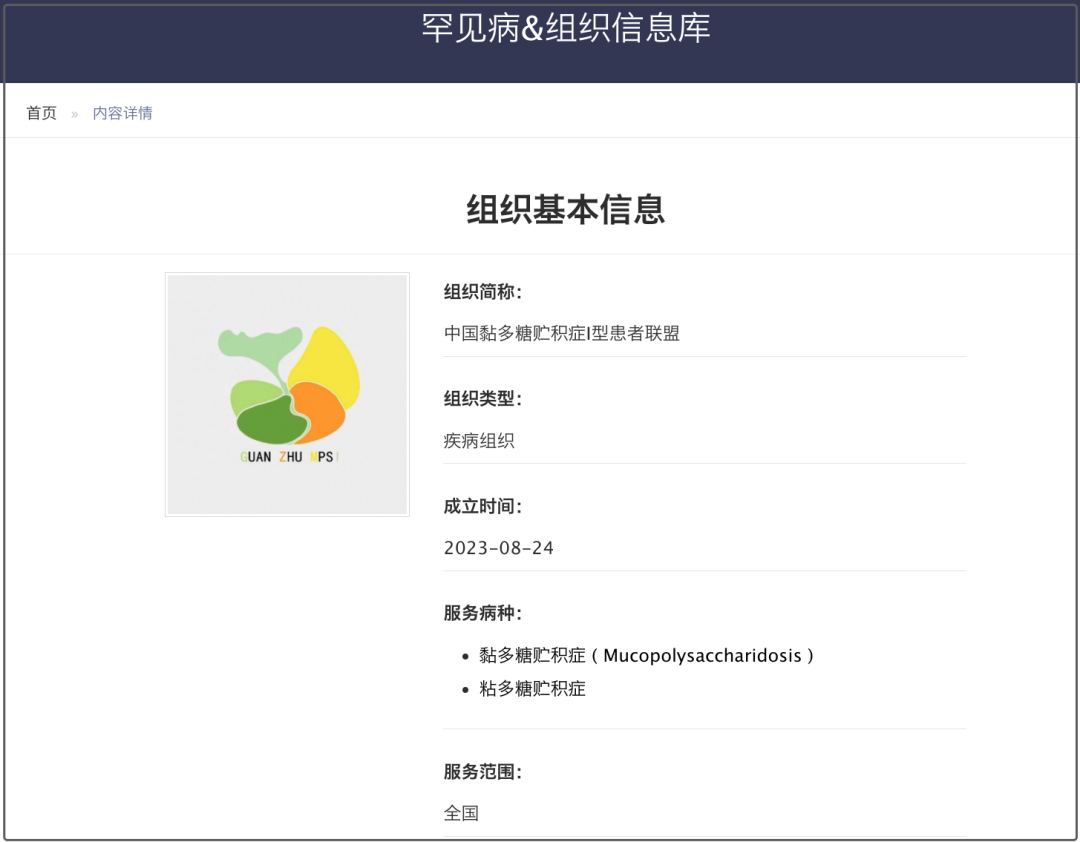Select the 粘多糖贮积症 list item

pyautogui.click(x=532, y=689)
